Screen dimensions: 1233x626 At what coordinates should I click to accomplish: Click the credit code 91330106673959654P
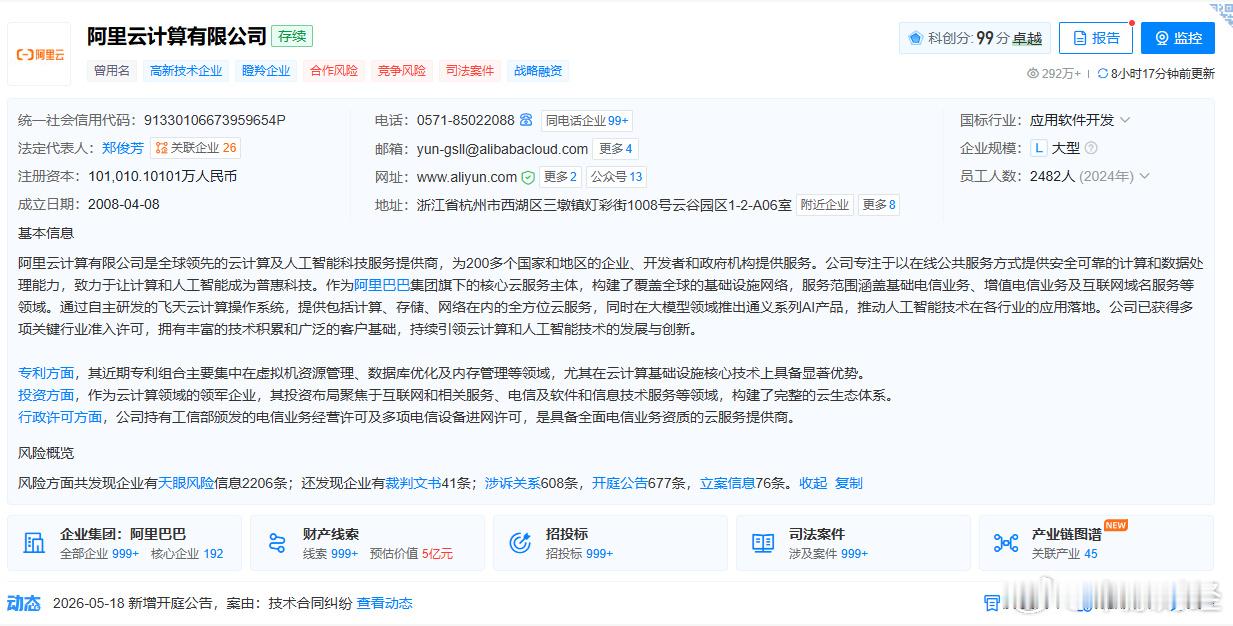click(215, 120)
